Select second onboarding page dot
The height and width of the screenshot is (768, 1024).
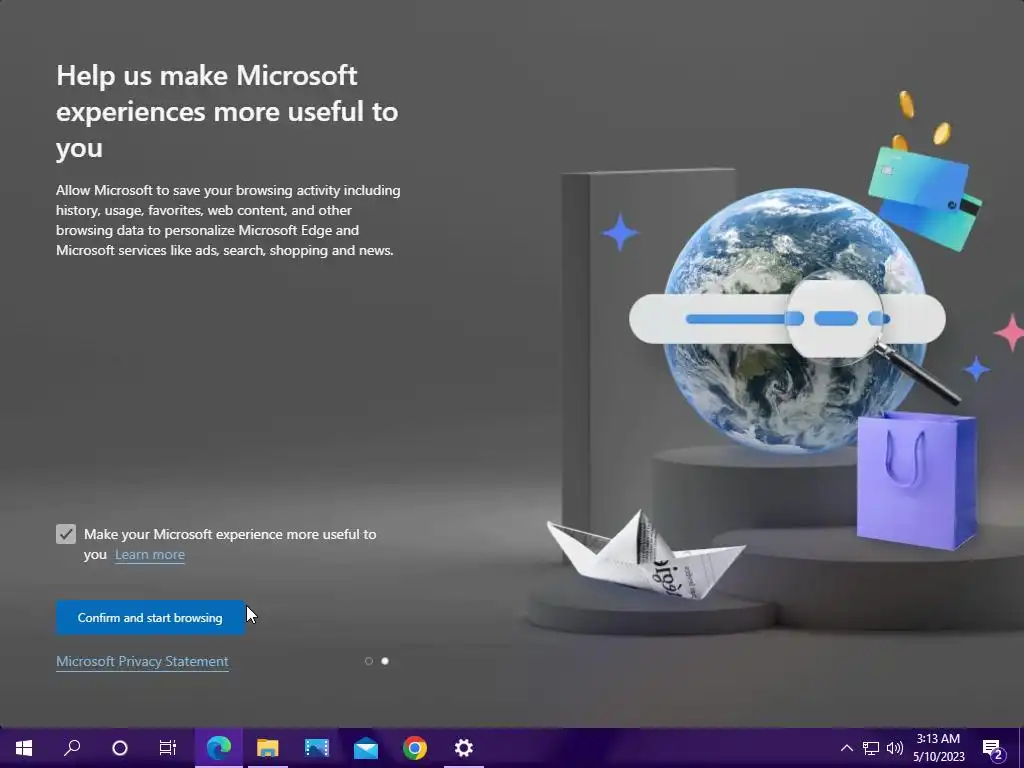(385, 661)
